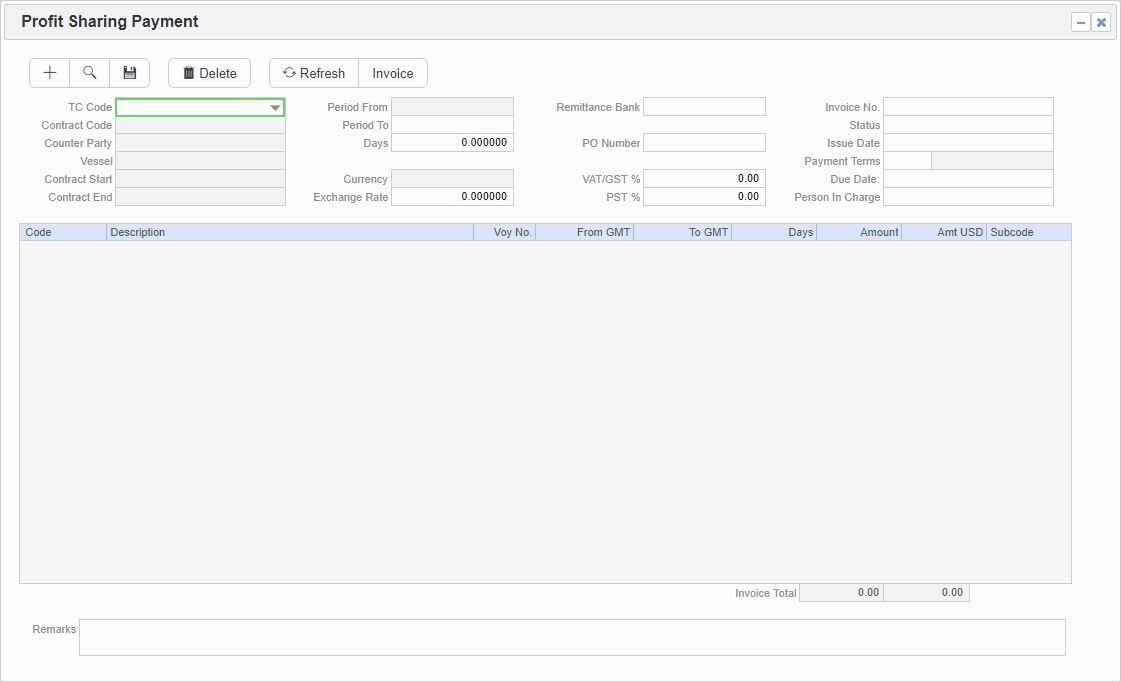Open the TC Code dropdown list
Screen dimensions: 1121x682
tap(276, 106)
